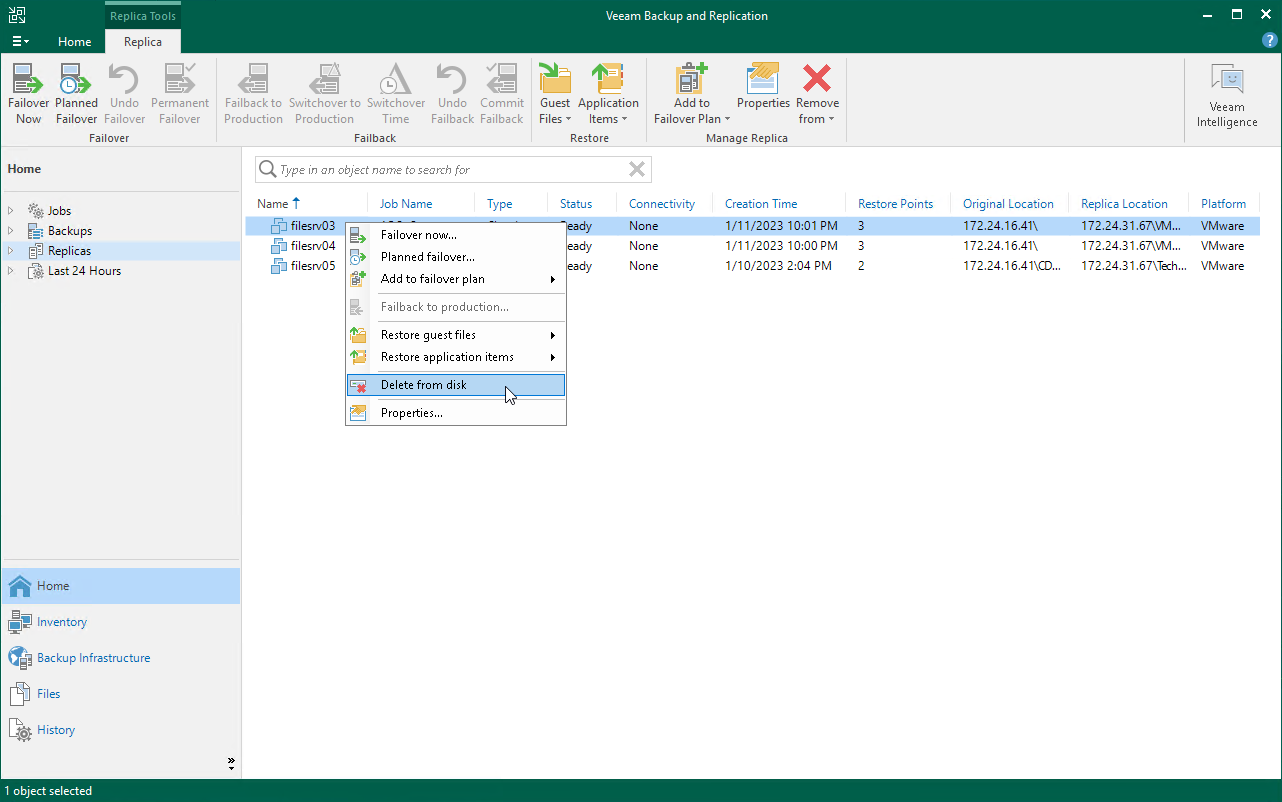Select the Replica ribbon tab
This screenshot has width=1282, height=802.
(x=143, y=42)
